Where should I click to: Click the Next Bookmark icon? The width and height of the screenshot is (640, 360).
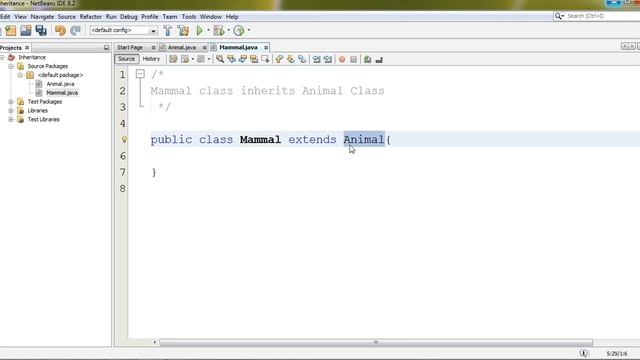click(291, 60)
